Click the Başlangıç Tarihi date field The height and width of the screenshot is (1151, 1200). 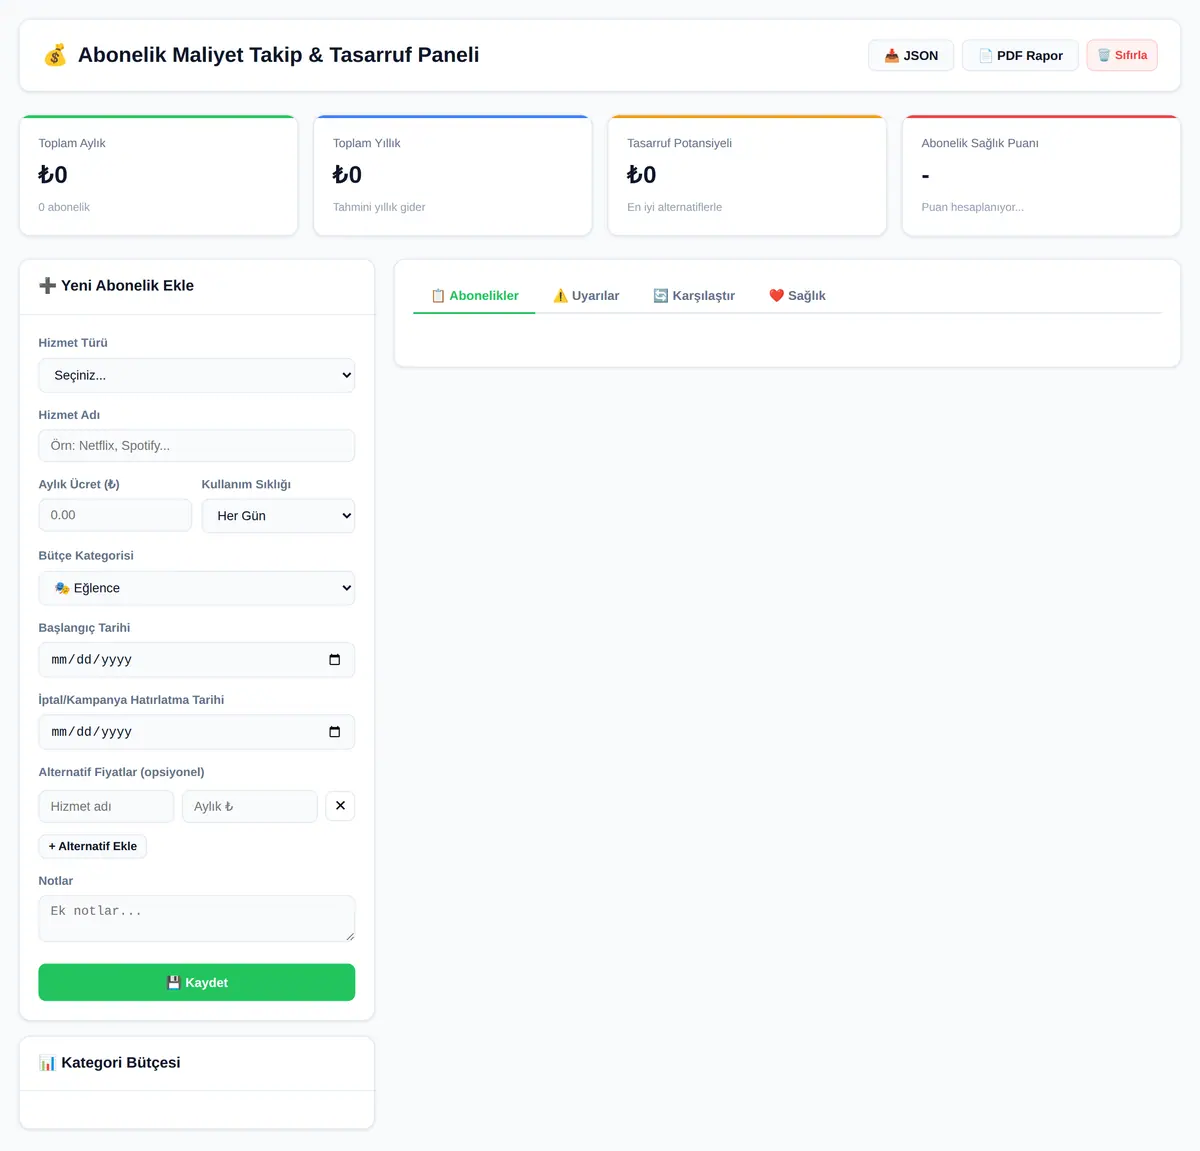coord(197,660)
